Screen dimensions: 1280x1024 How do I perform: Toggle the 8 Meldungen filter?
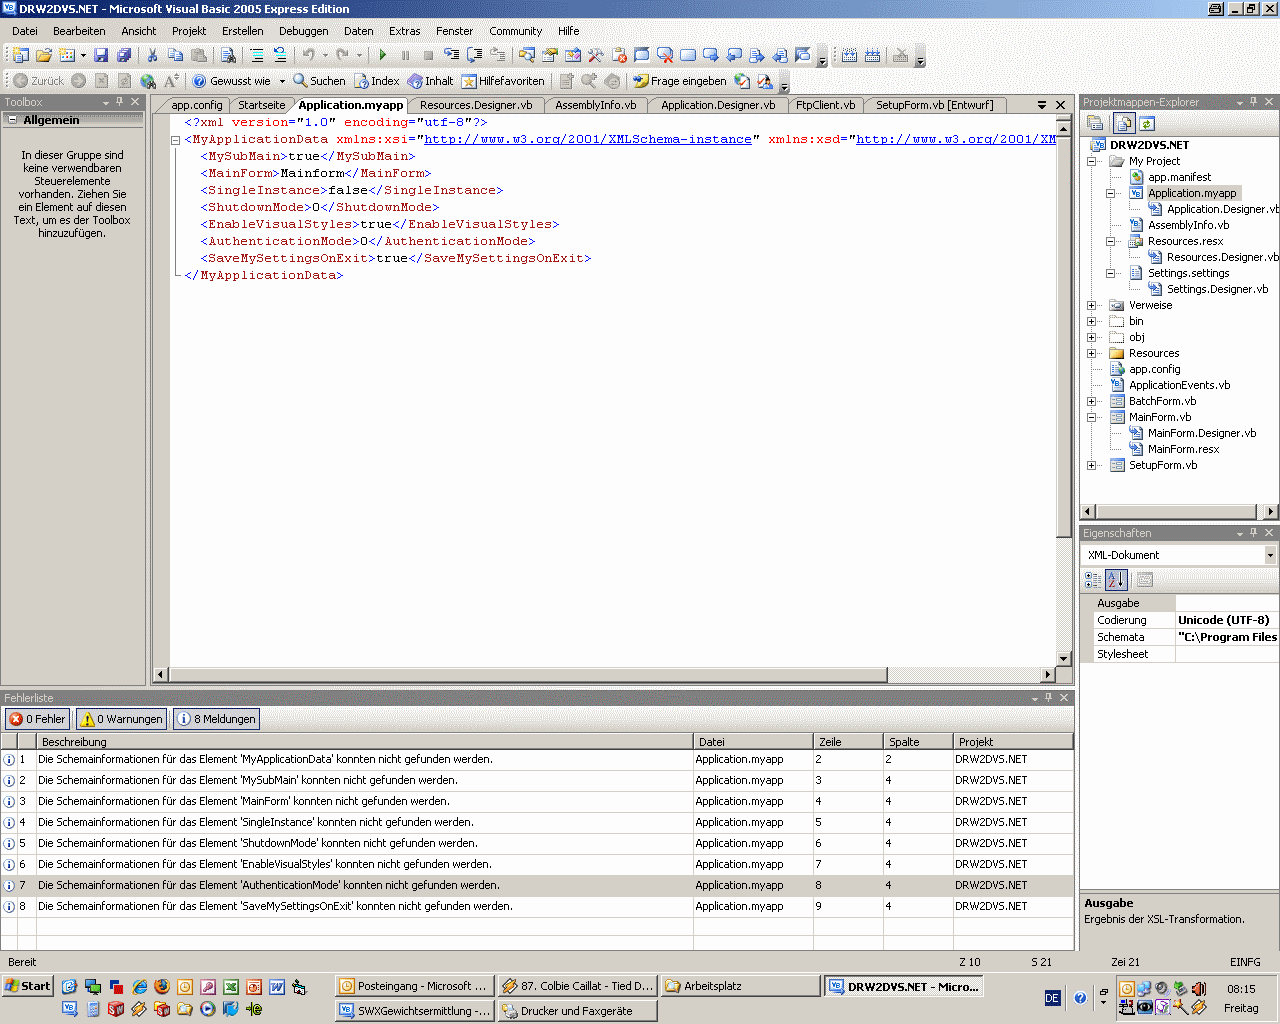pos(217,719)
